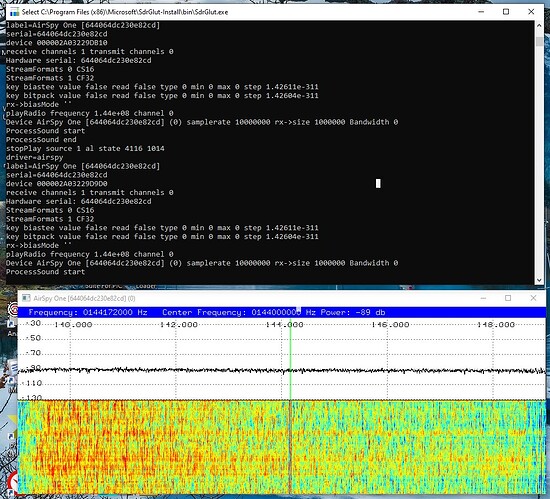
Task: Click the -50 dB scale label
Action: 33,338
